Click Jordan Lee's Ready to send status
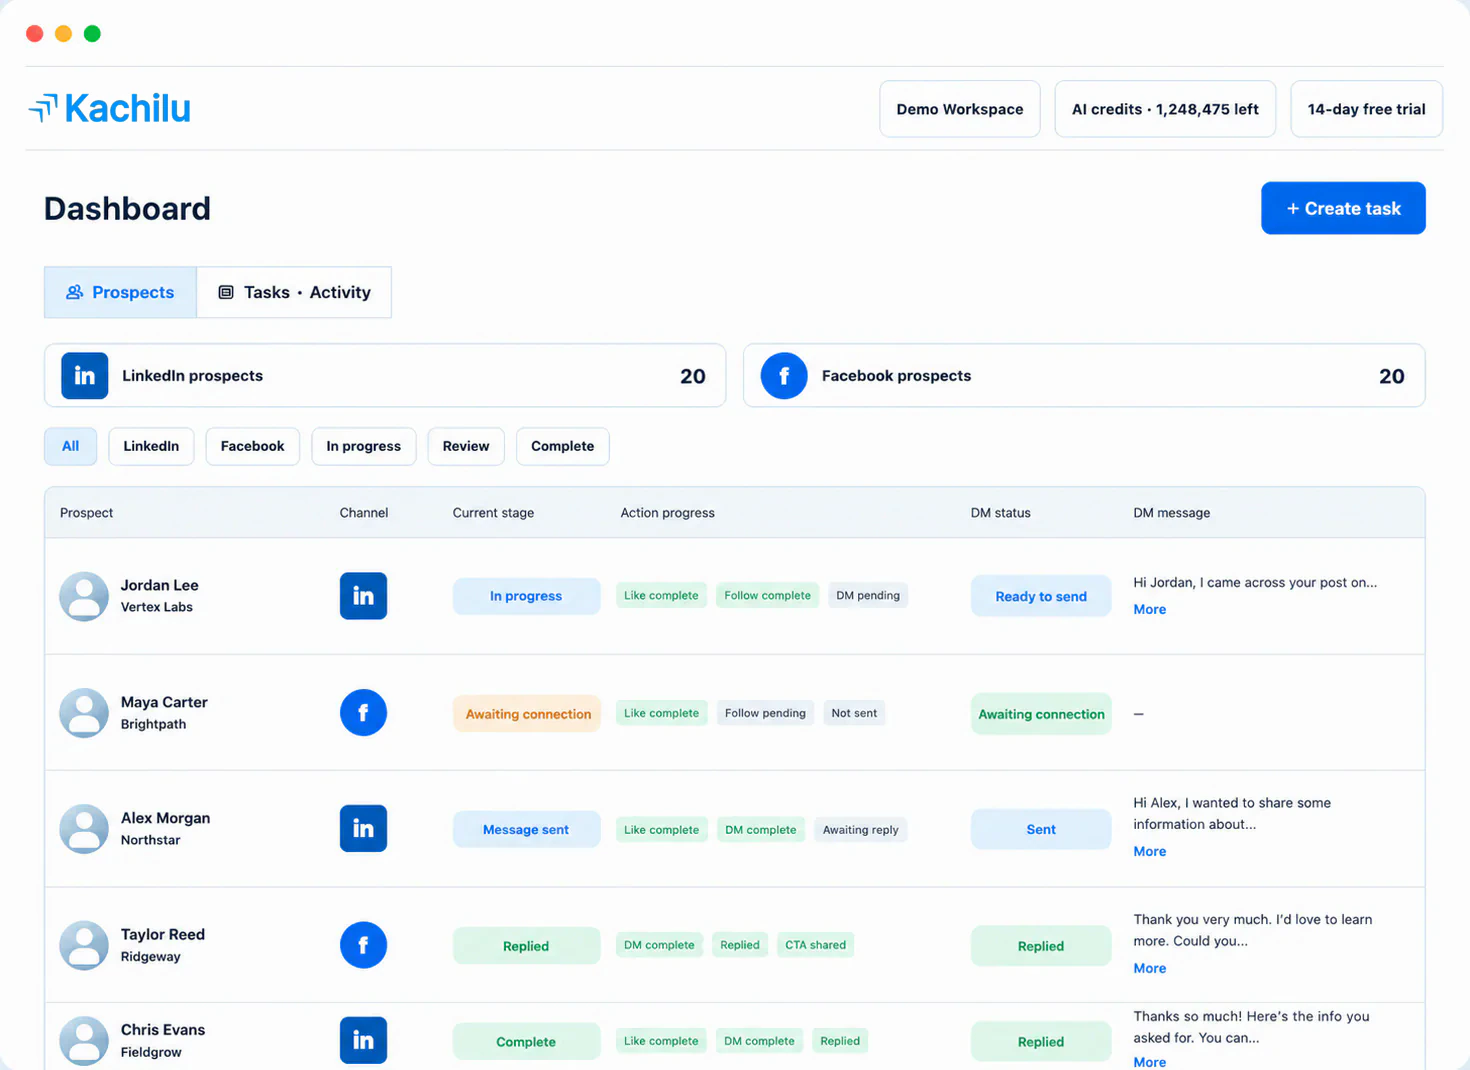 [1041, 596]
